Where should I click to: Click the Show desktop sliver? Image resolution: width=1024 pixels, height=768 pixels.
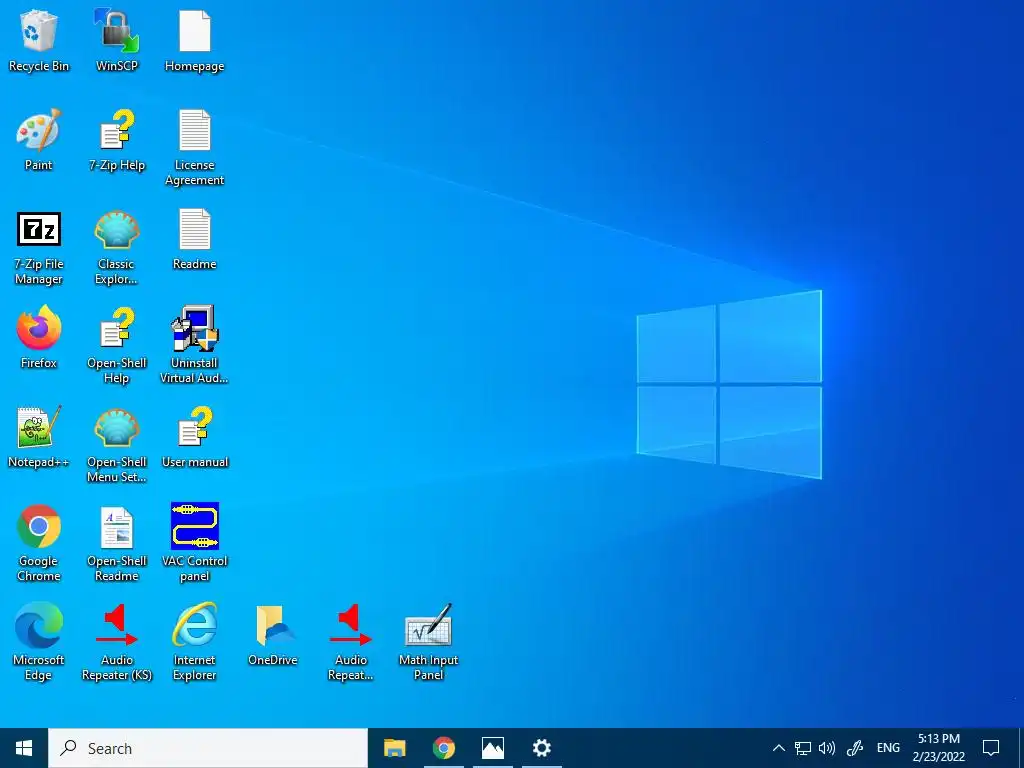coord(1021,748)
